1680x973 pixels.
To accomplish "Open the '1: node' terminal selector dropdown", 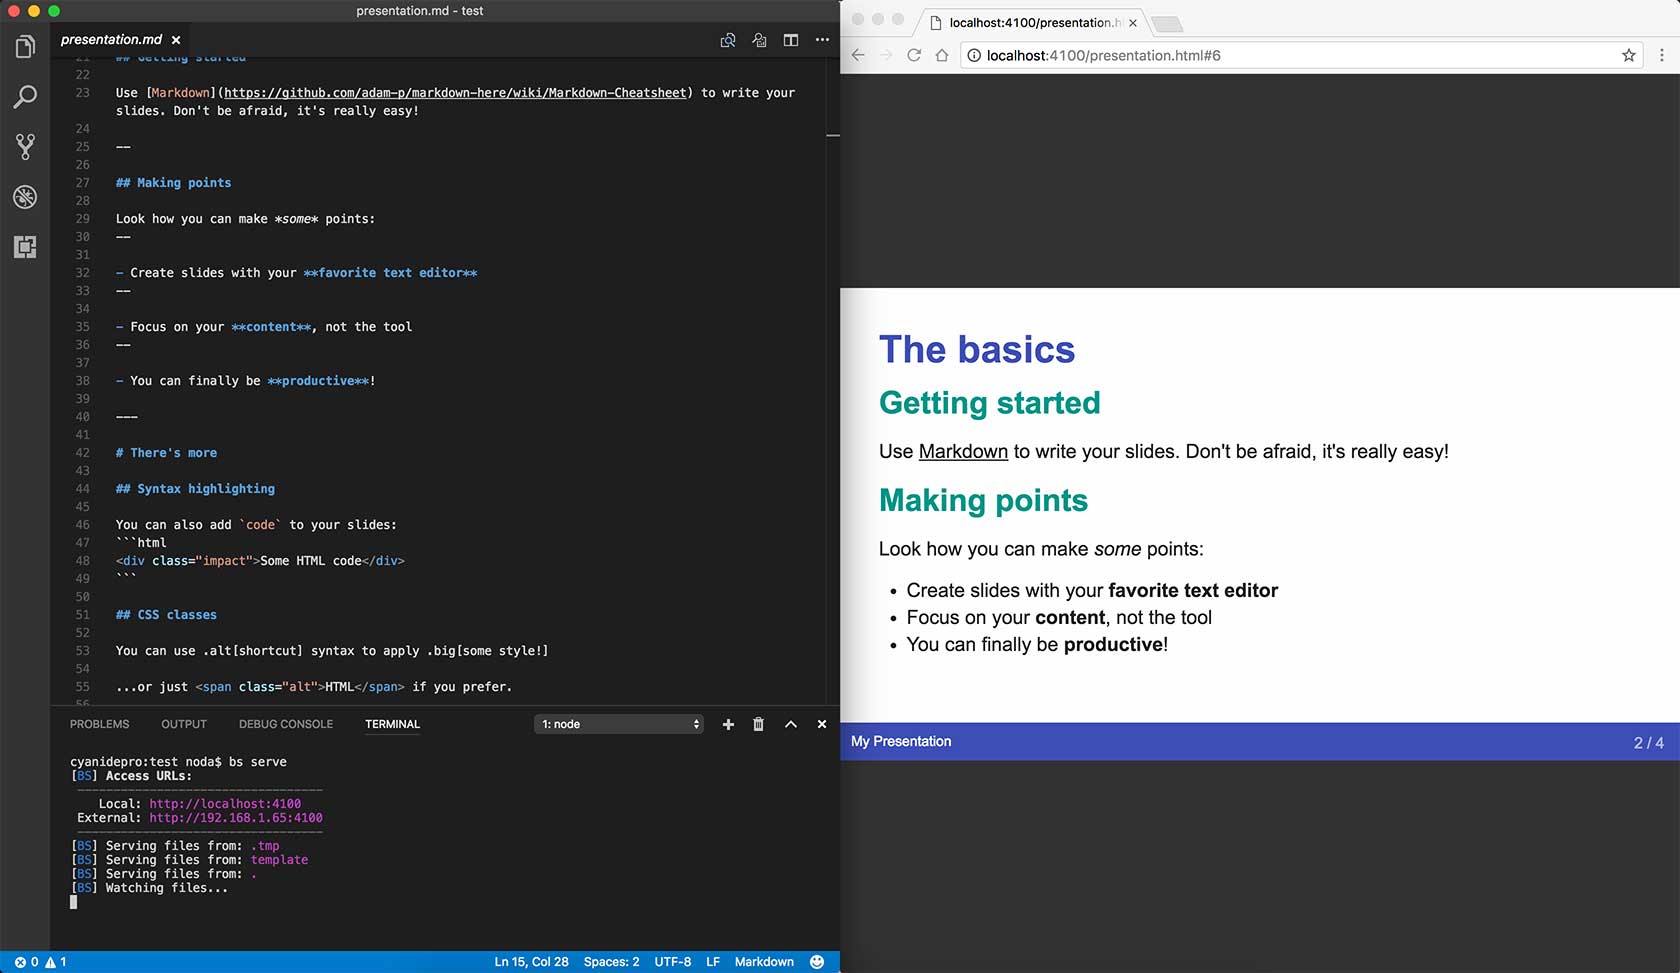I will 618,724.
